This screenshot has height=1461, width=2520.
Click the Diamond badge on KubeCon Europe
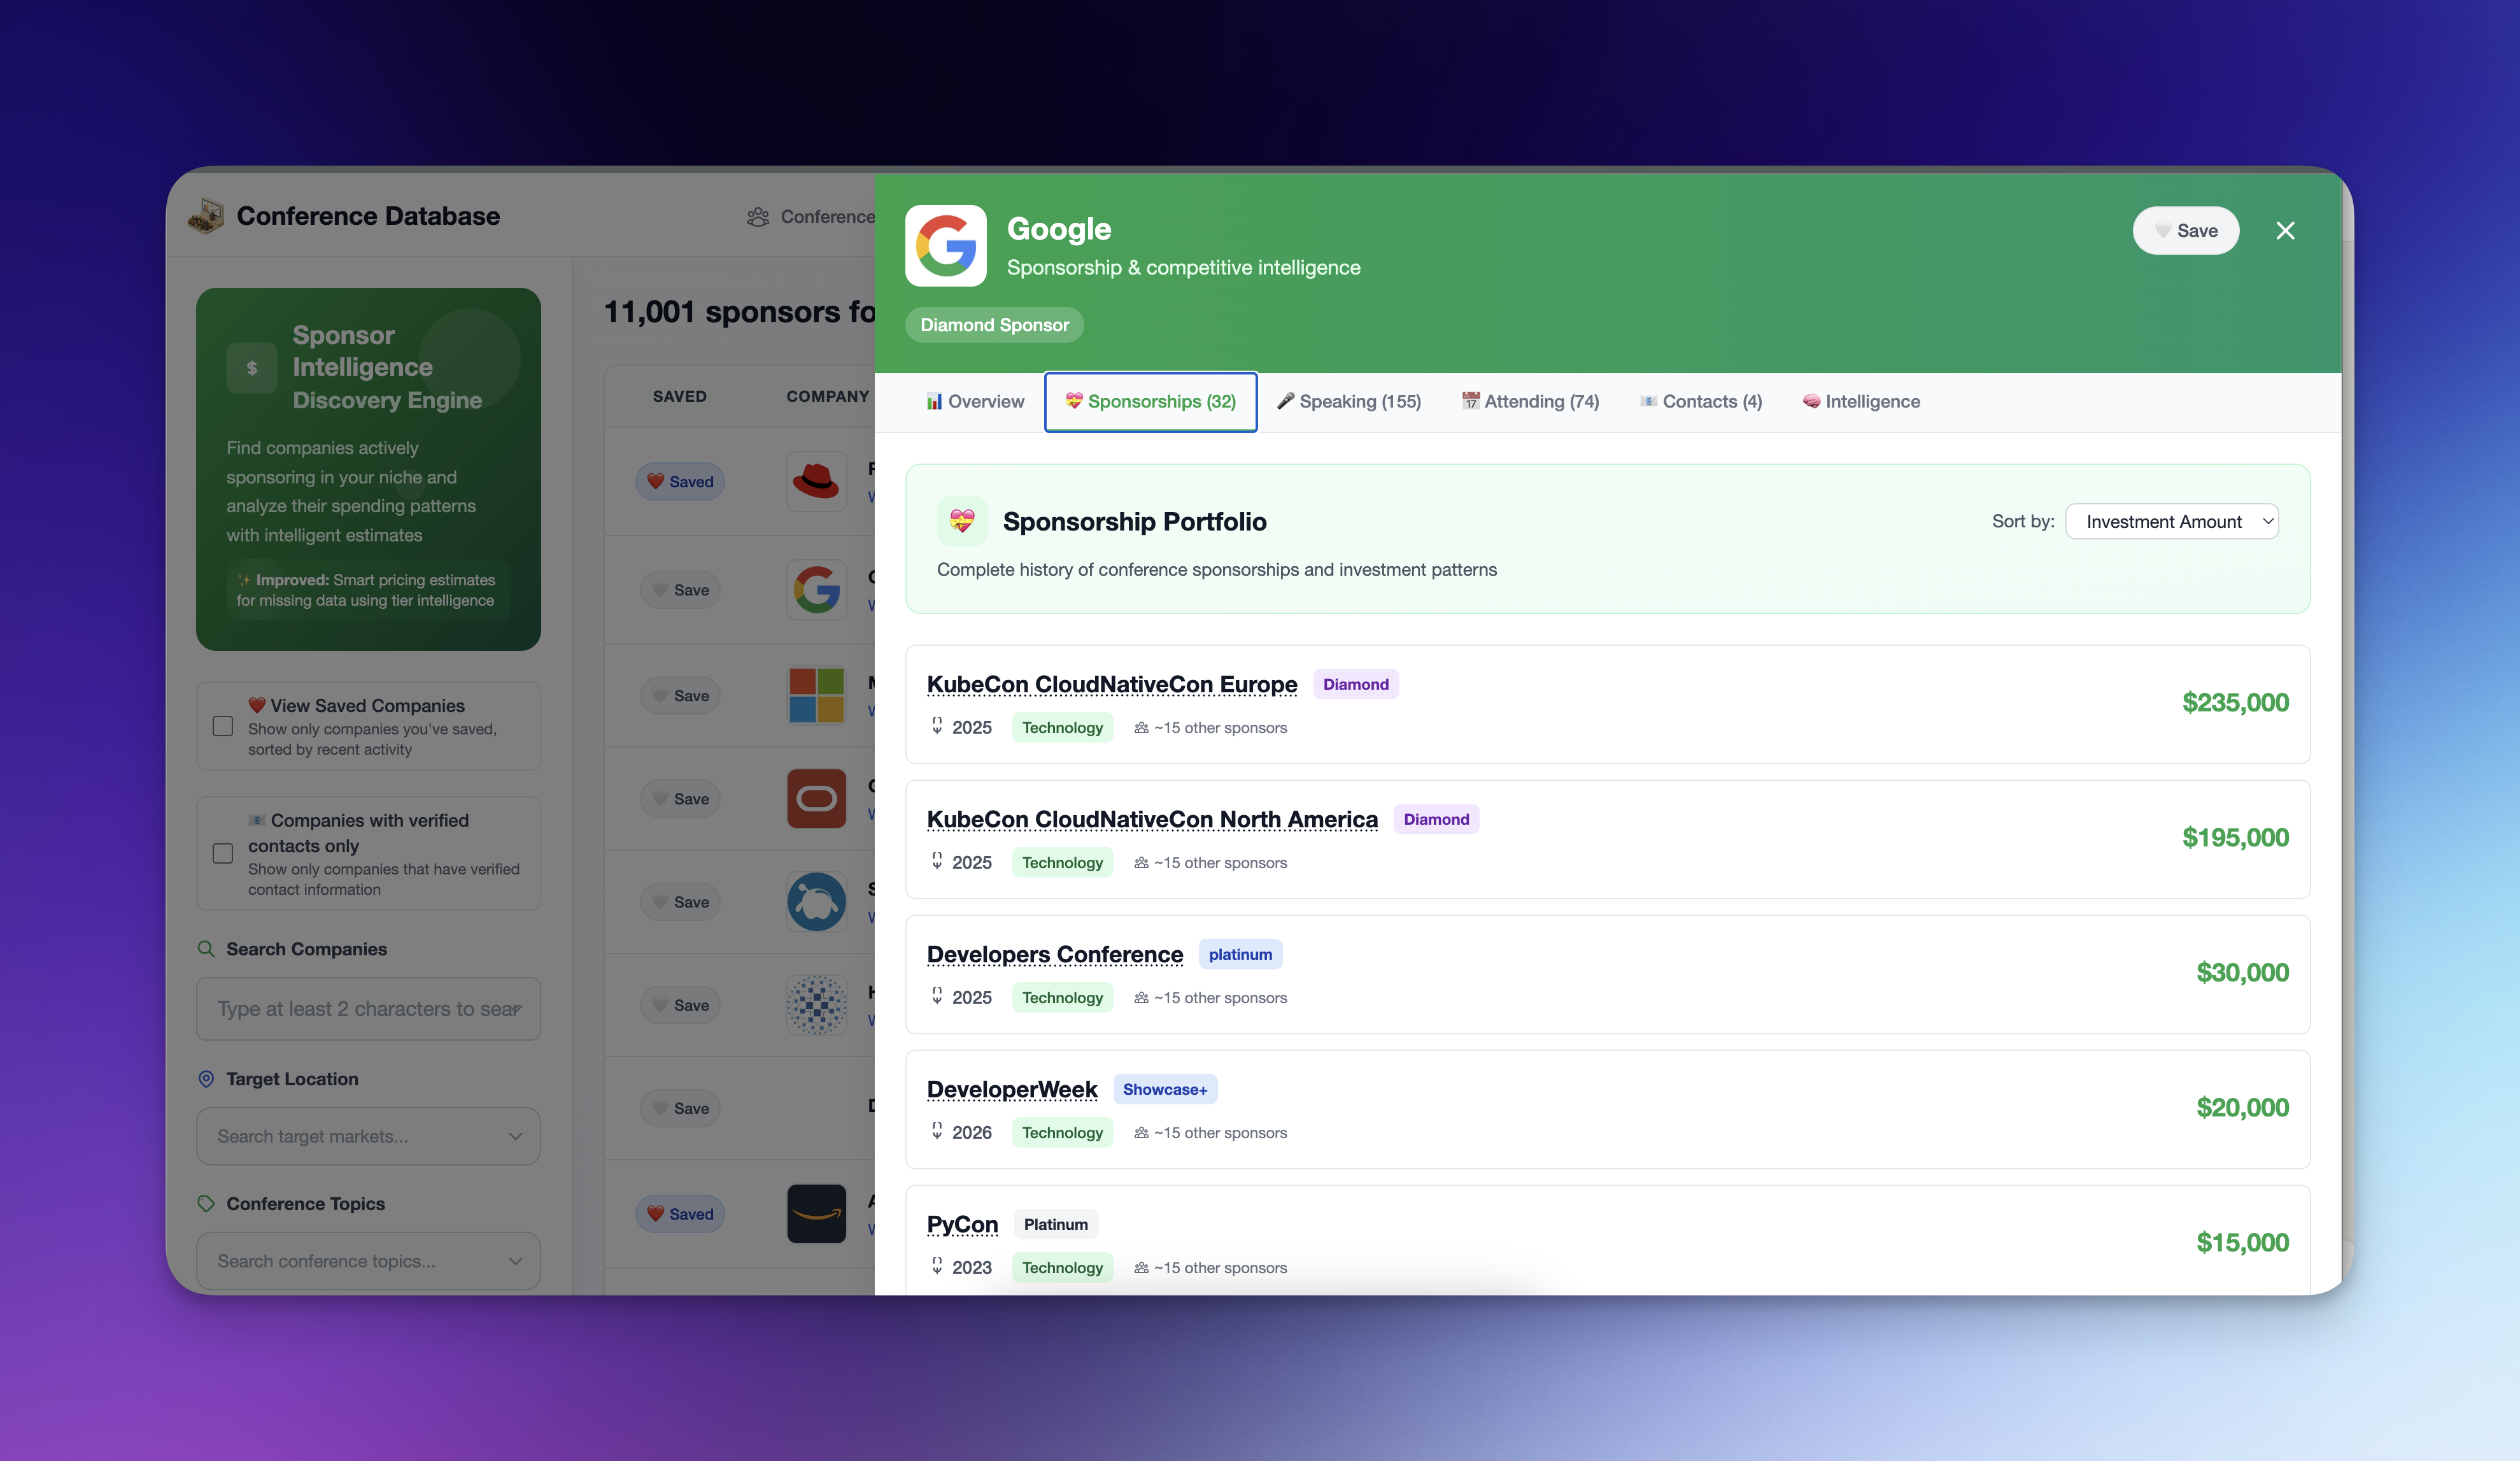coord(1355,684)
